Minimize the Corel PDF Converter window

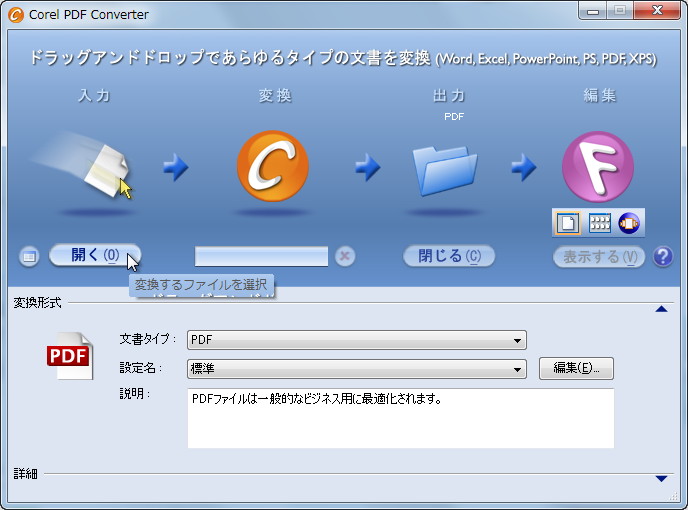coord(593,11)
